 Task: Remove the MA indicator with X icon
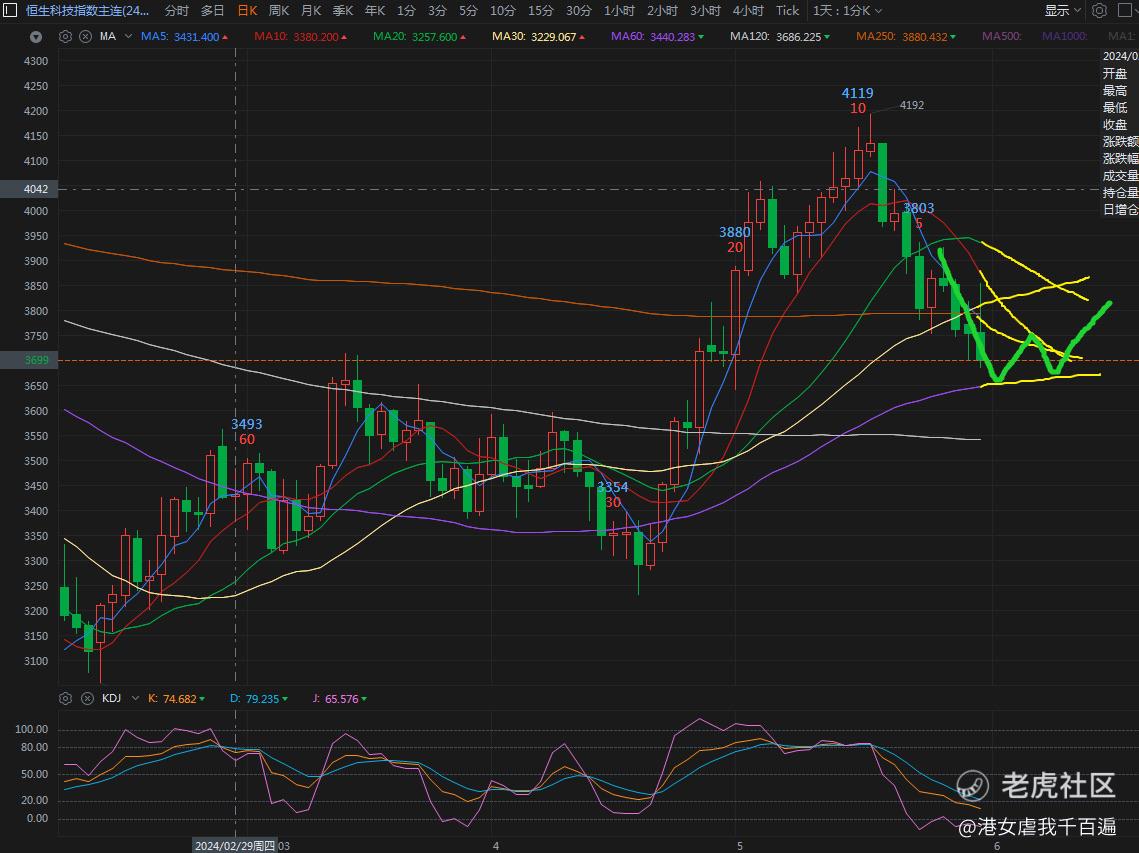tap(84, 37)
